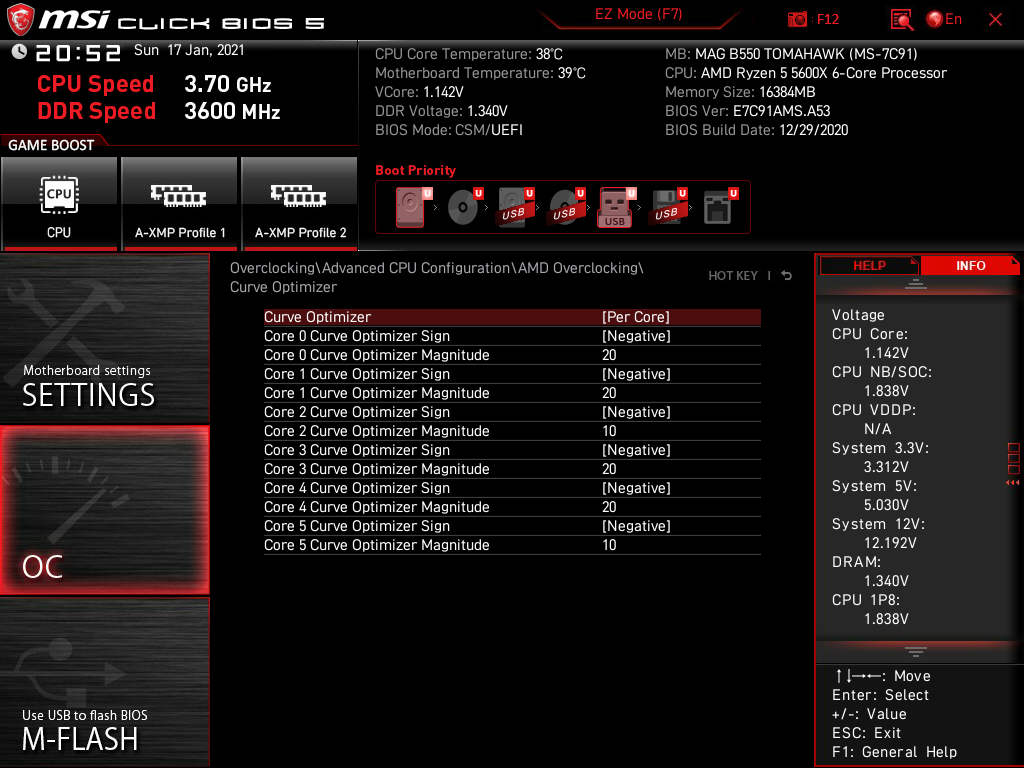Select the network boot device icon
Viewport: 1024px width, 768px height.
720,207
